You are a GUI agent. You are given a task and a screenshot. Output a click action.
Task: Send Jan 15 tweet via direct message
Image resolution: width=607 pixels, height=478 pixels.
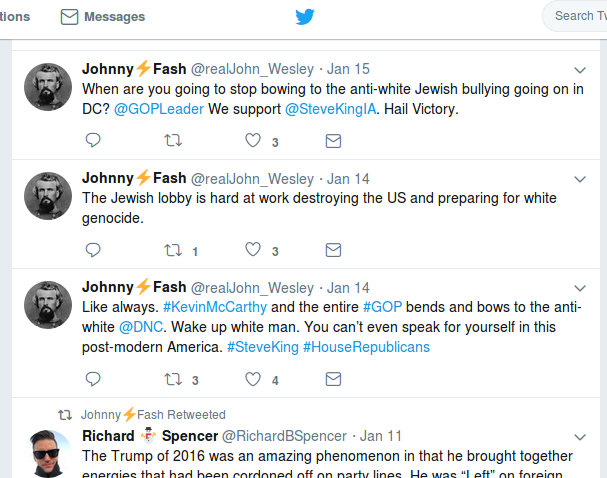click(x=333, y=141)
